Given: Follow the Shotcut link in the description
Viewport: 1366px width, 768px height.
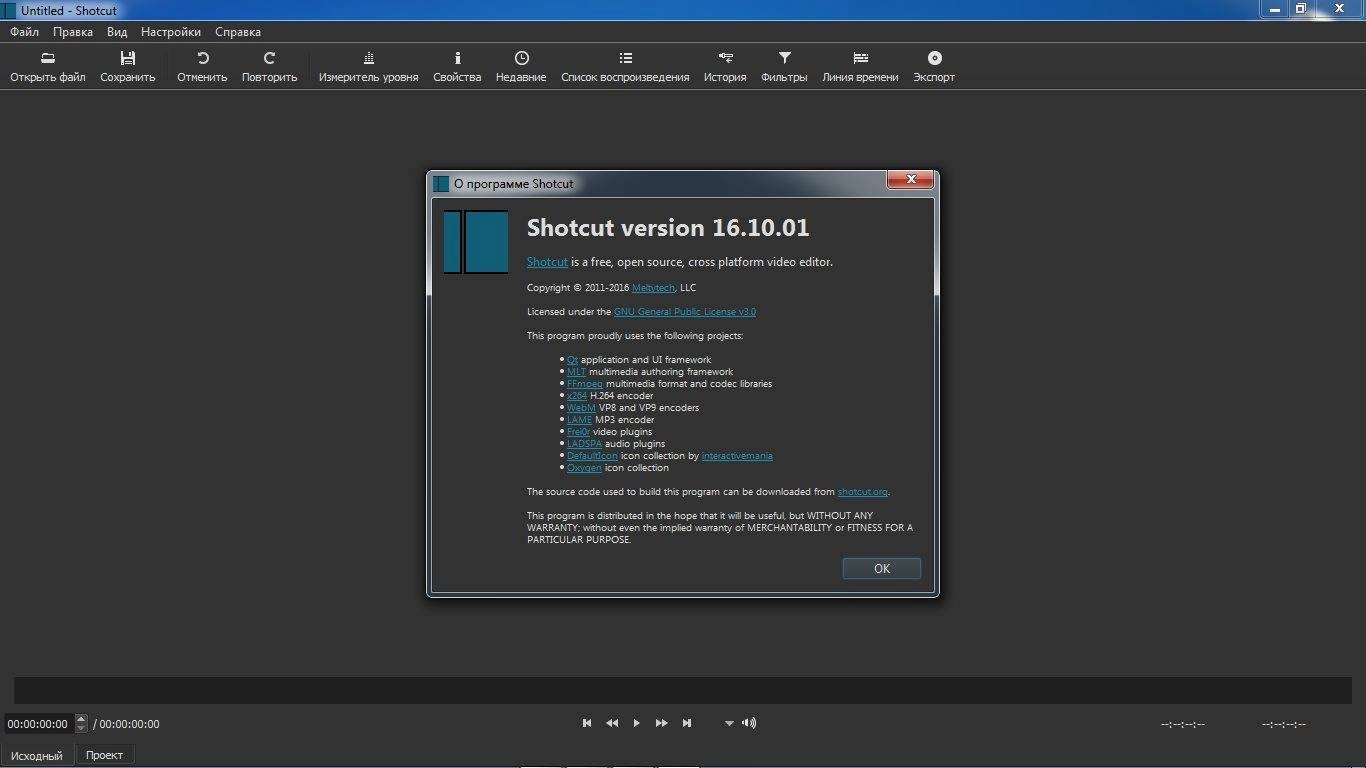Looking at the screenshot, I should [547, 262].
